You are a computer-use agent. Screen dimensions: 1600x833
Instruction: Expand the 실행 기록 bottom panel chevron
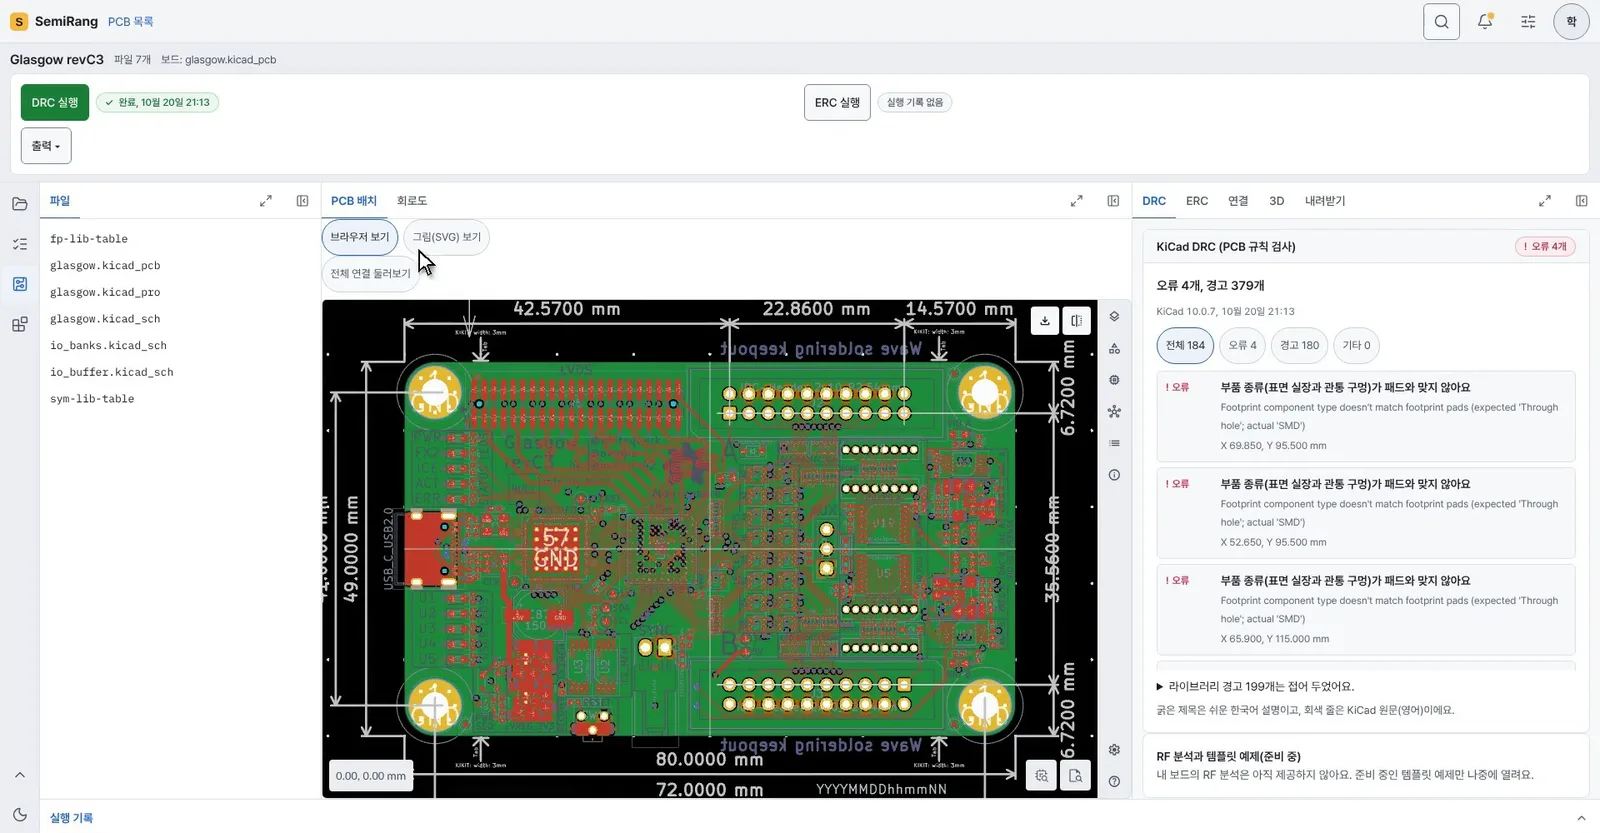tap(1581, 818)
